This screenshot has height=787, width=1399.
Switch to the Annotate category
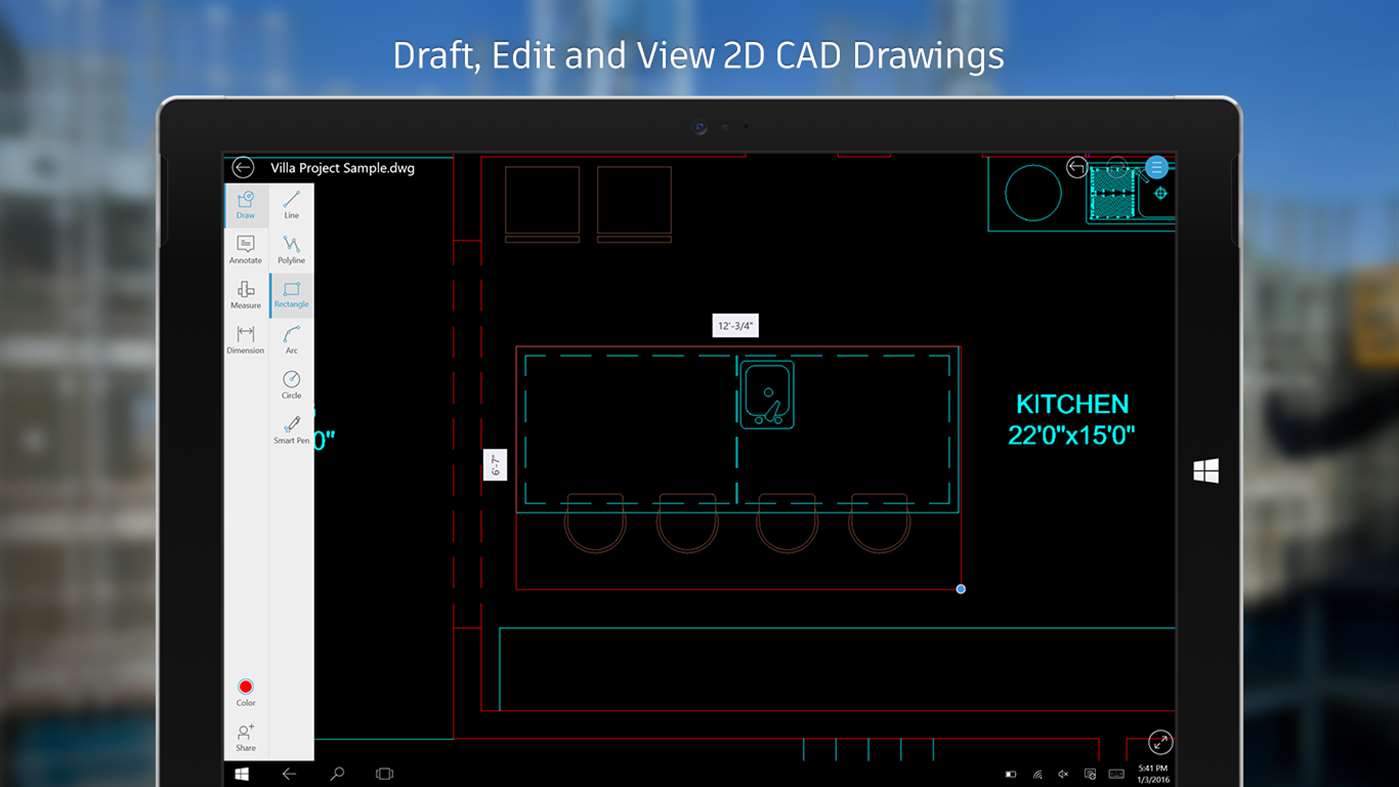pos(246,250)
